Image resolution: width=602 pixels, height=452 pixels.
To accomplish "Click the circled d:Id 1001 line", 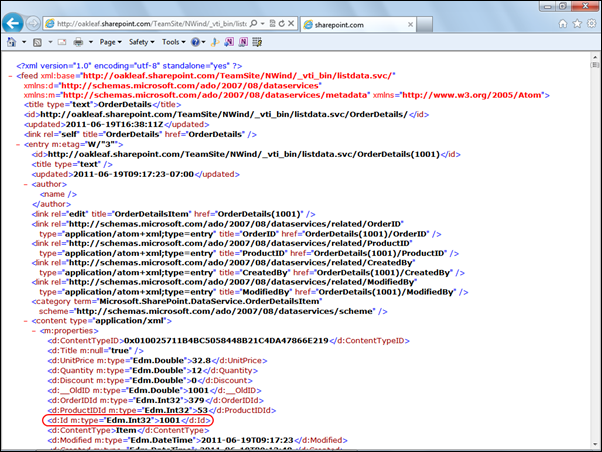I will (129, 421).
